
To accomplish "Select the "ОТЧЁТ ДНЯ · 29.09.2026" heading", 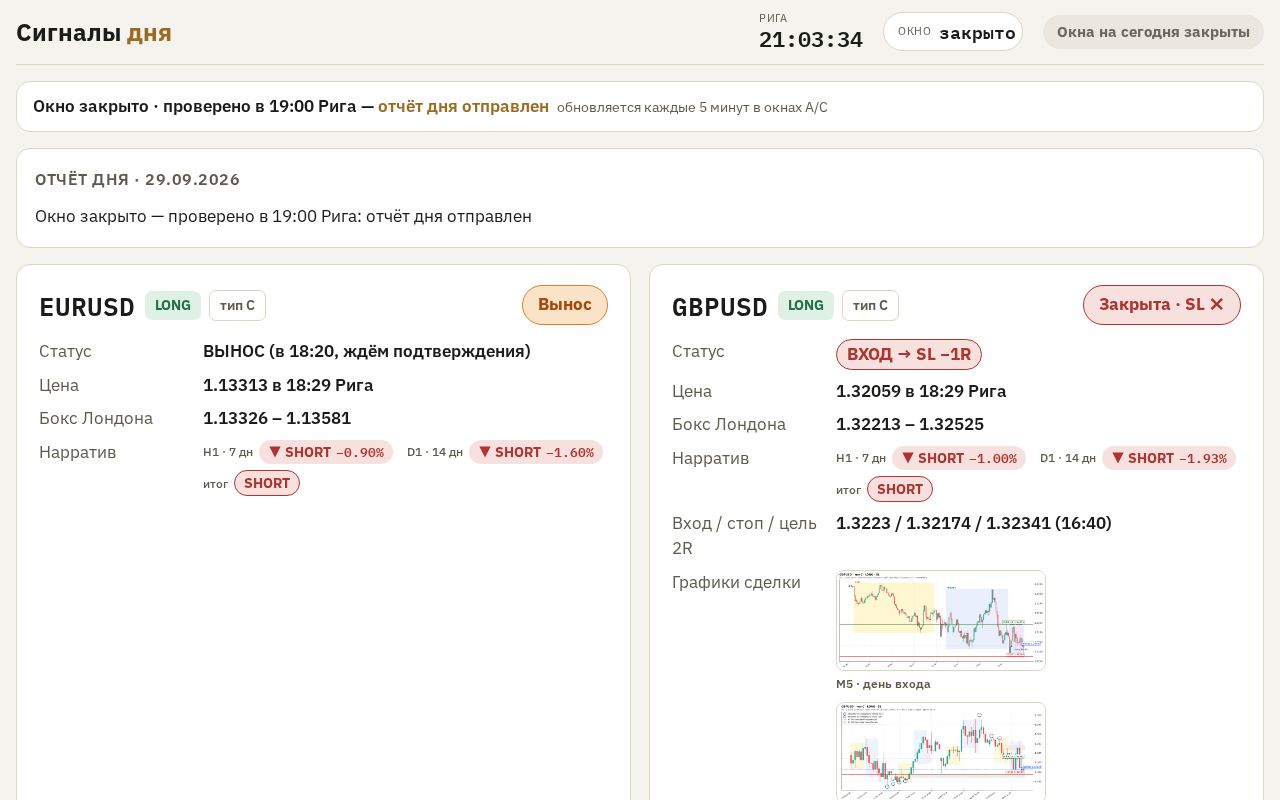I will click(138, 180).
